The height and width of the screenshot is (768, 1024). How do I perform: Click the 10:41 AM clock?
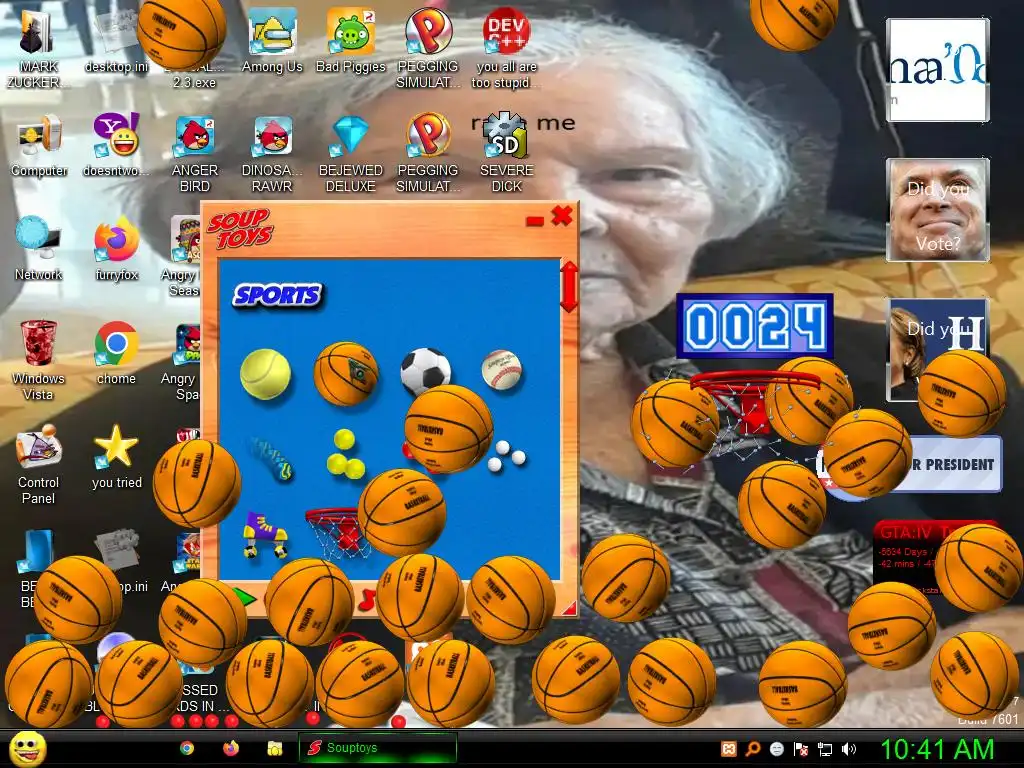[937, 749]
